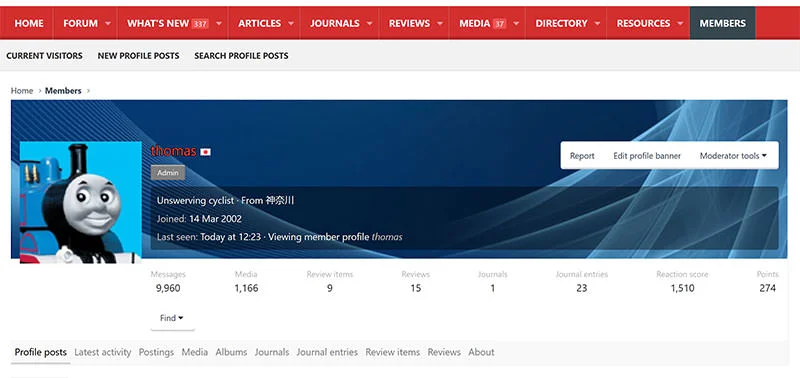The image size is (800, 378).
Task: Switch to the Journals profile tab
Action: coord(272,352)
